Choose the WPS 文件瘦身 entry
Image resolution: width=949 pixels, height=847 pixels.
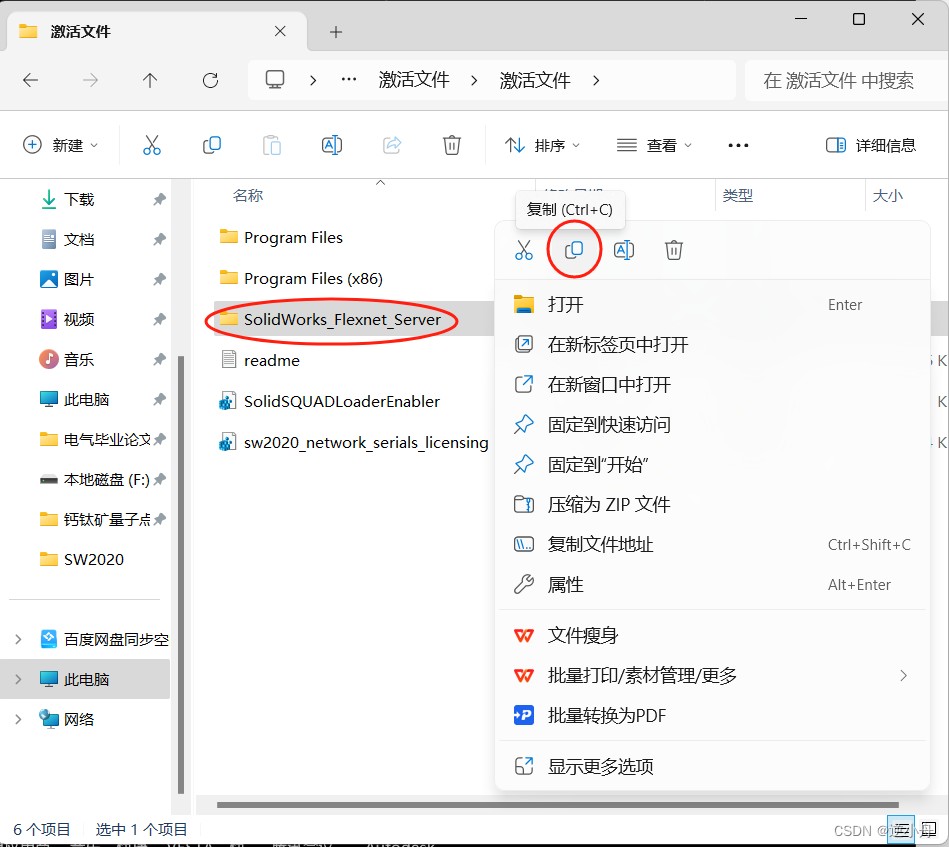[713, 635]
